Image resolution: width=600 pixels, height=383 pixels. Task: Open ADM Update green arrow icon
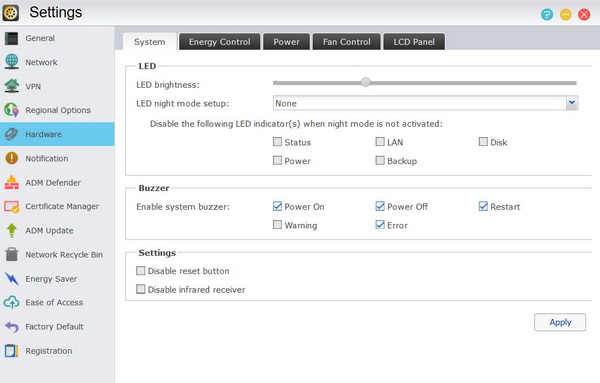point(11,230)
